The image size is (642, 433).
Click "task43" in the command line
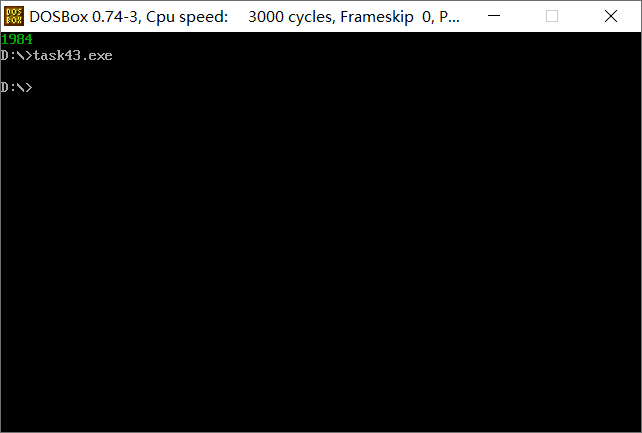[57, 55]
